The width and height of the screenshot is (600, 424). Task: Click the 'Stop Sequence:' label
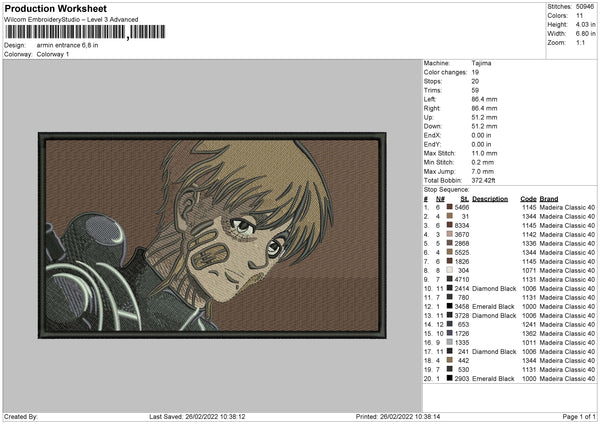tap(446, 190)
